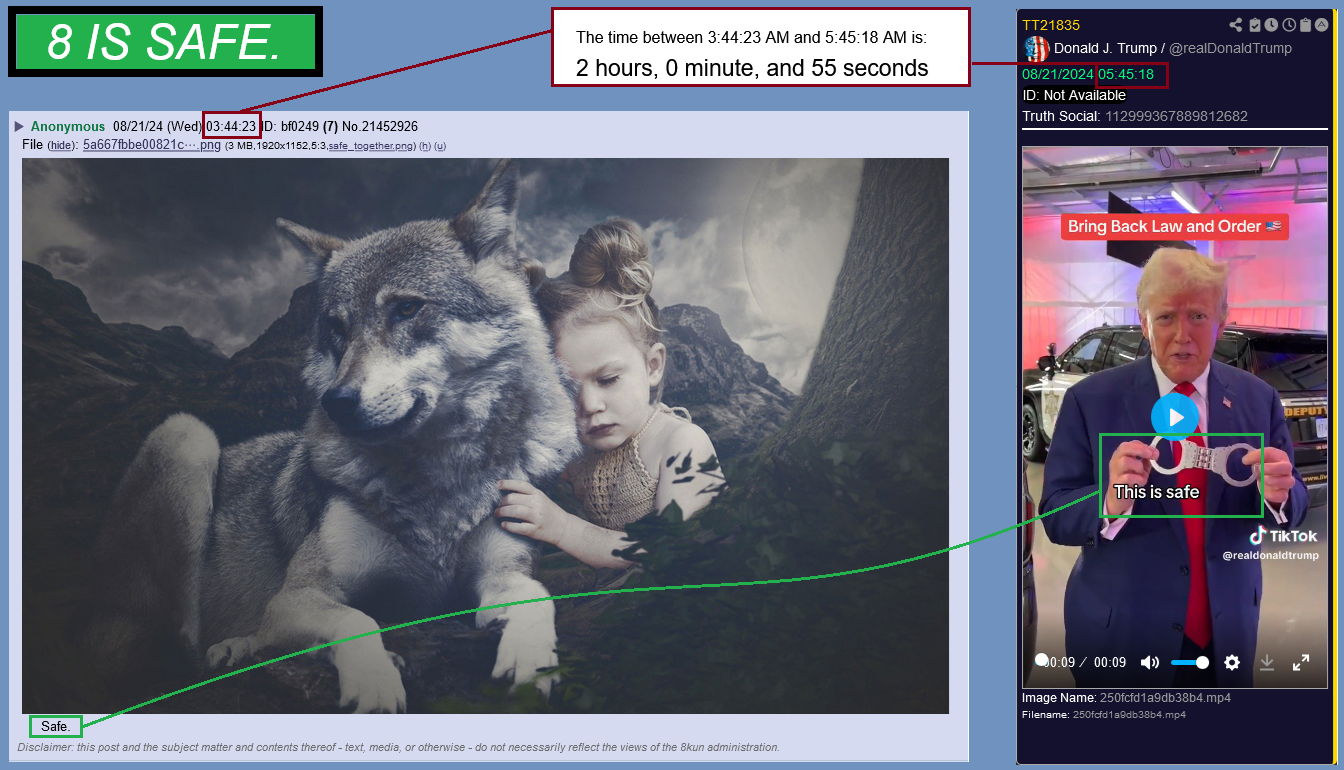Click the TT21835 post identifier
This screenshot has width=1344, height=770.
click(x=1051, y=25)
